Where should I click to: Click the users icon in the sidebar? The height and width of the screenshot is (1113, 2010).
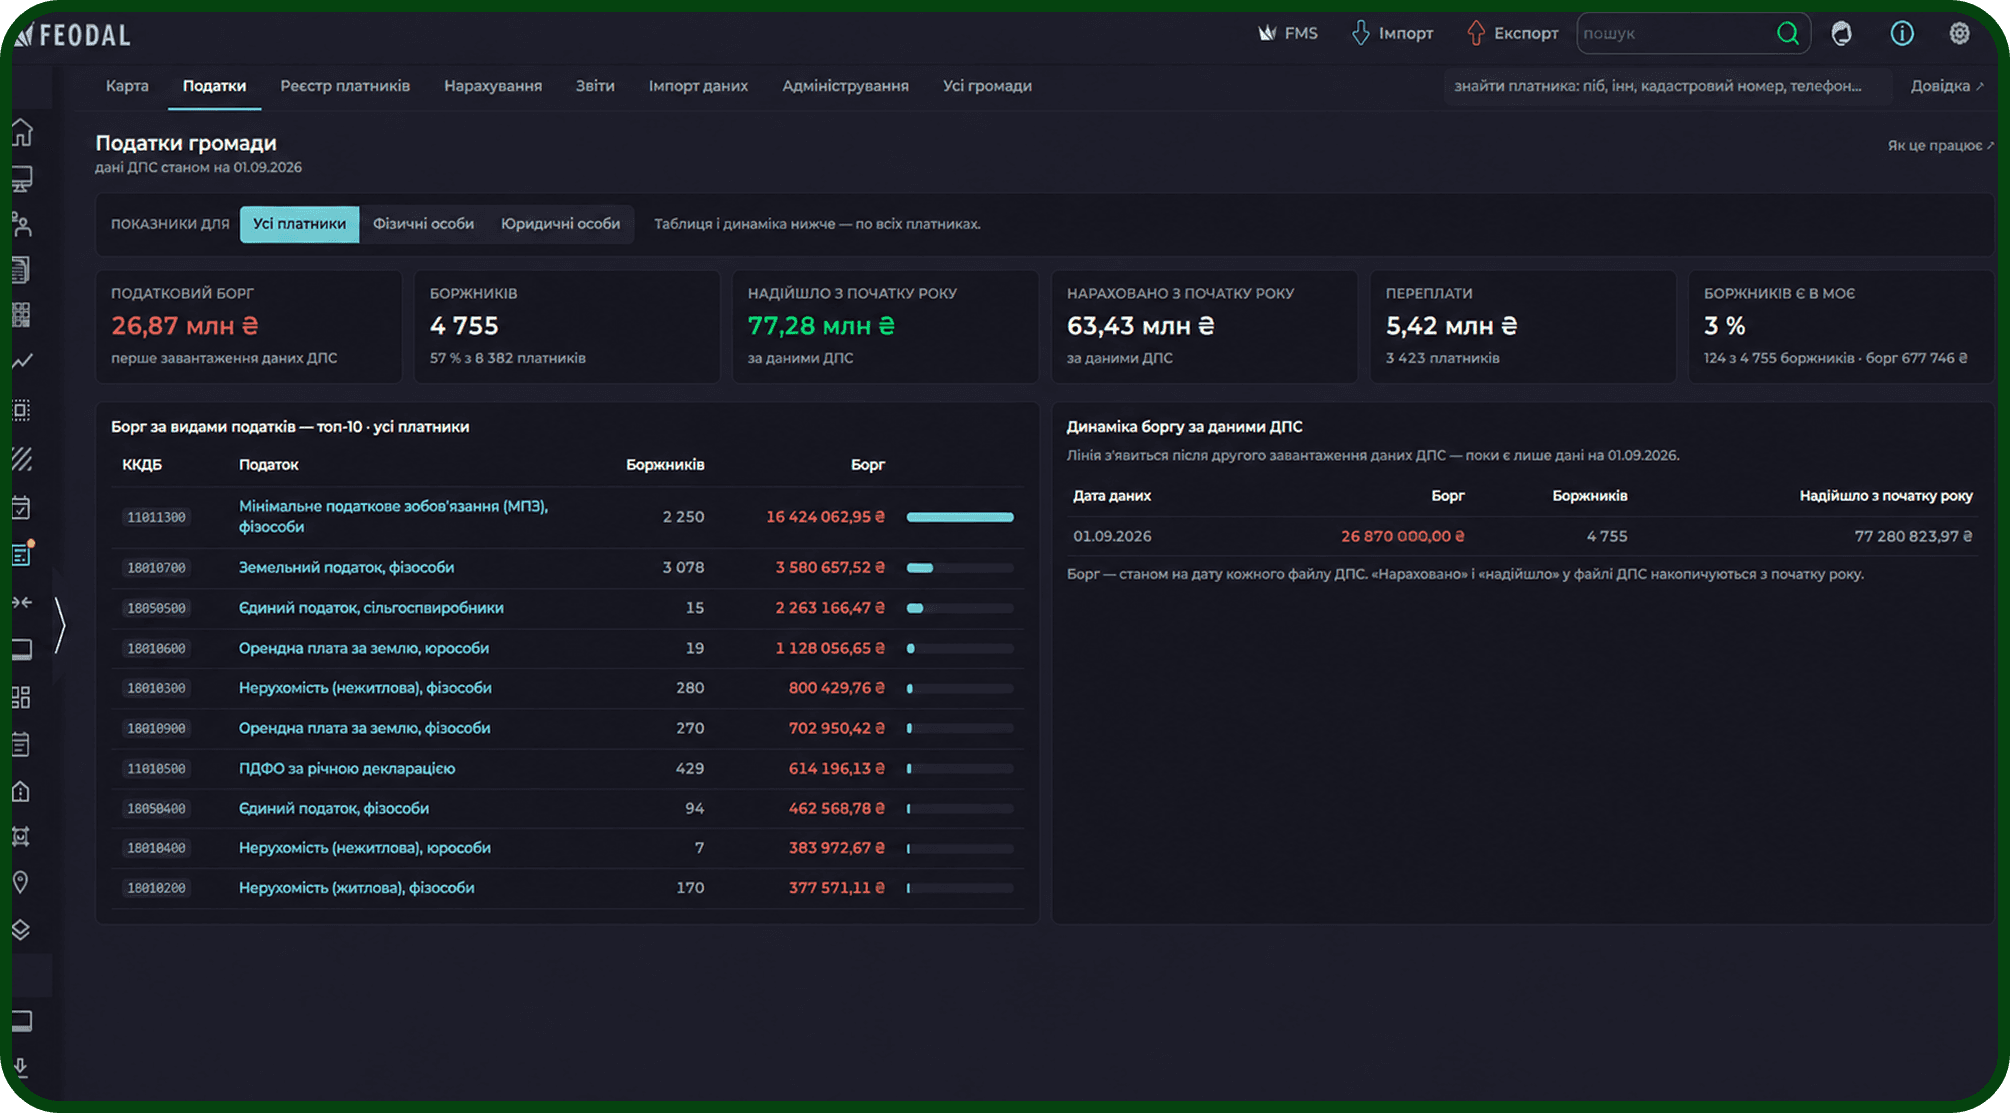[x=22, y=224]
